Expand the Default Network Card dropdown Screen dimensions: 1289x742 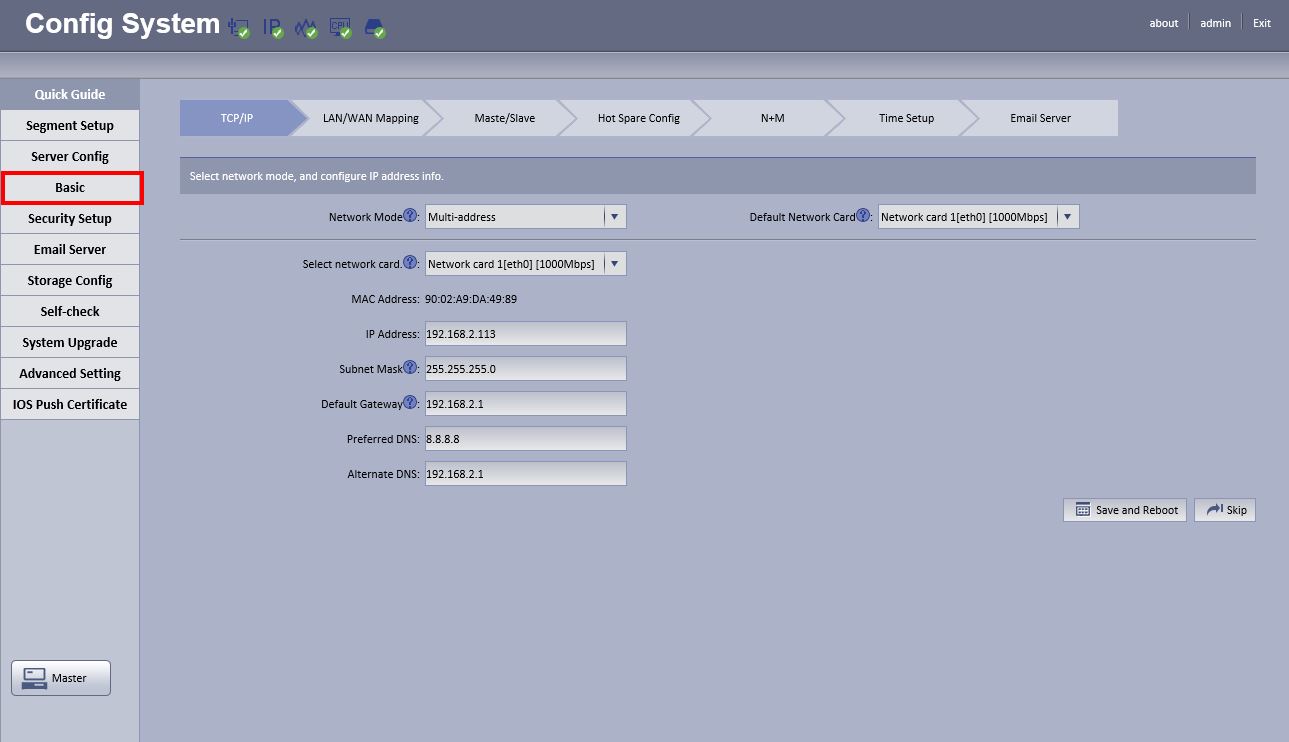coord(979,217)
